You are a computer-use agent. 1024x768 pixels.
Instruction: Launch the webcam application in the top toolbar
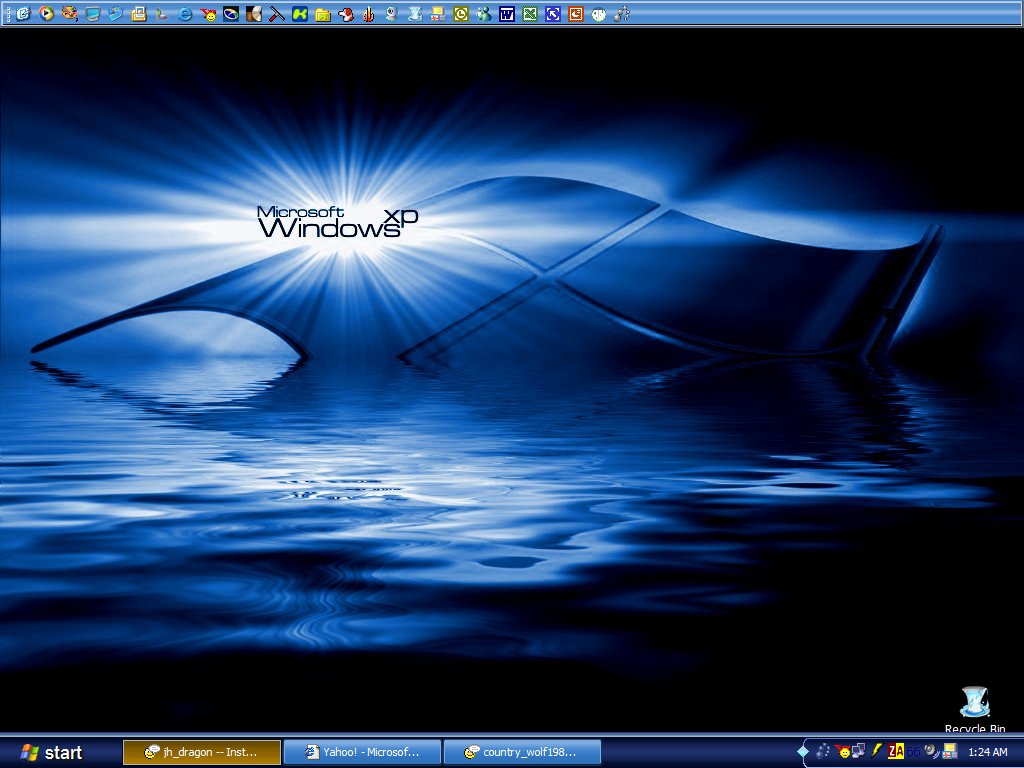tap(392, 13)
